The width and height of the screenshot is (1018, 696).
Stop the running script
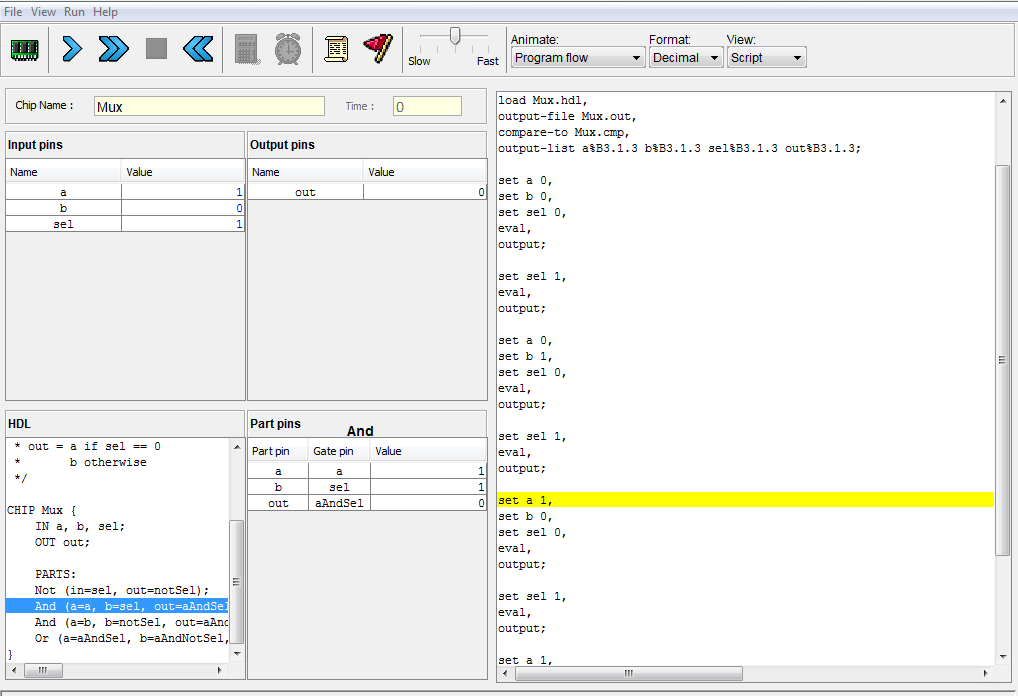tap(156, 49)
